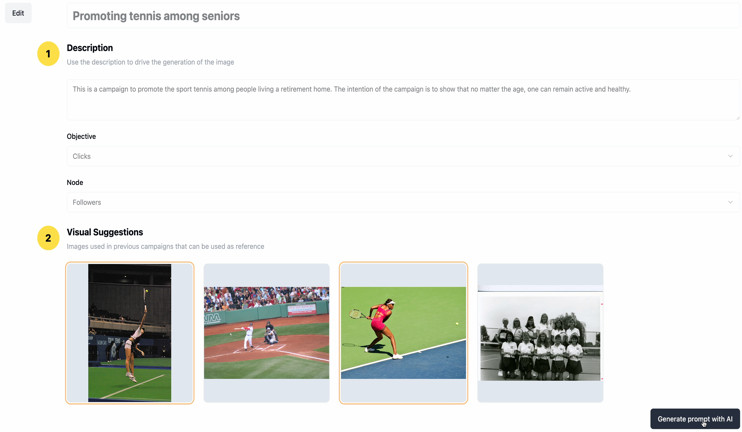
Task: Click the description text area resize handle
Action: click(x=737, y=117)
